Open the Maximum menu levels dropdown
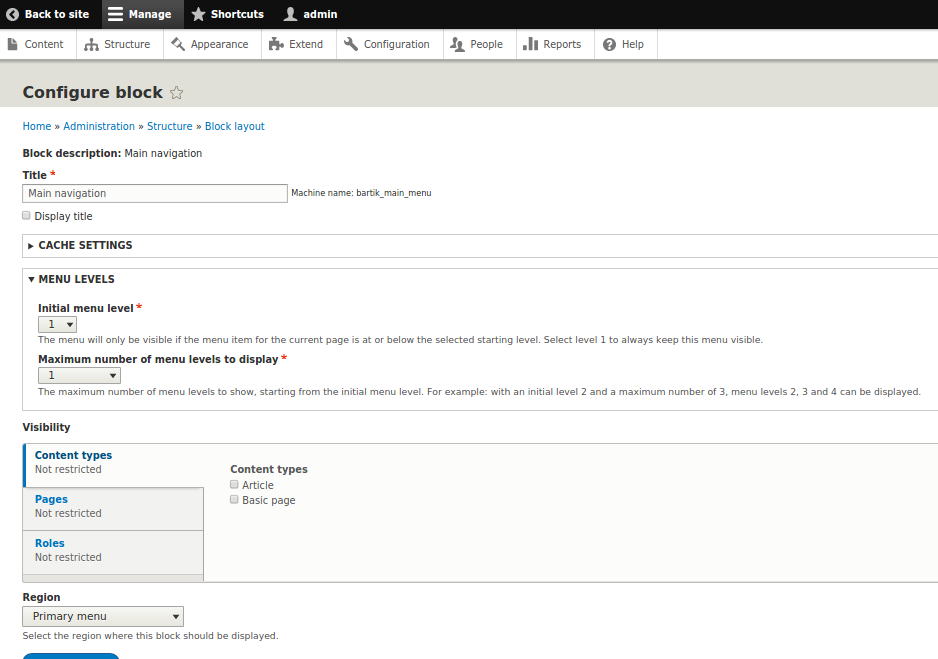938x659 pixels. pyautogui.click(x=79, y=374)
